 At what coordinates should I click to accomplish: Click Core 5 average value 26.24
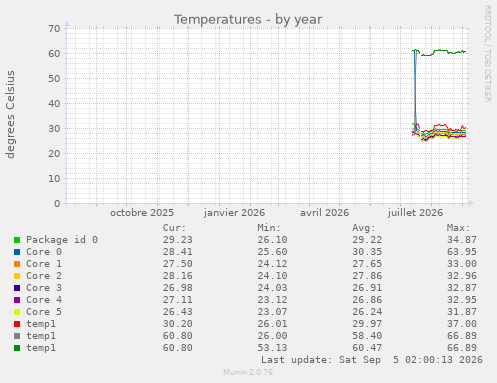tap(367, 312)
